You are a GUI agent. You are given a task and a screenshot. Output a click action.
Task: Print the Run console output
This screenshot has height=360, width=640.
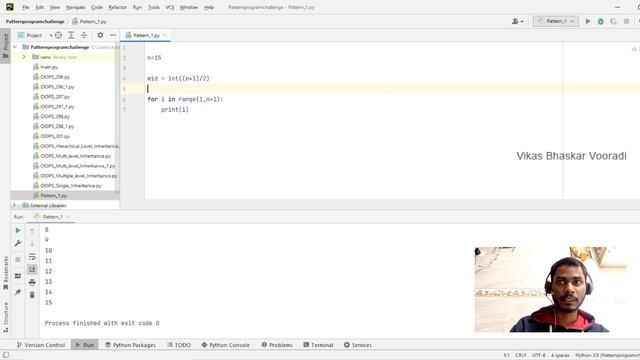tap(32, 282)
